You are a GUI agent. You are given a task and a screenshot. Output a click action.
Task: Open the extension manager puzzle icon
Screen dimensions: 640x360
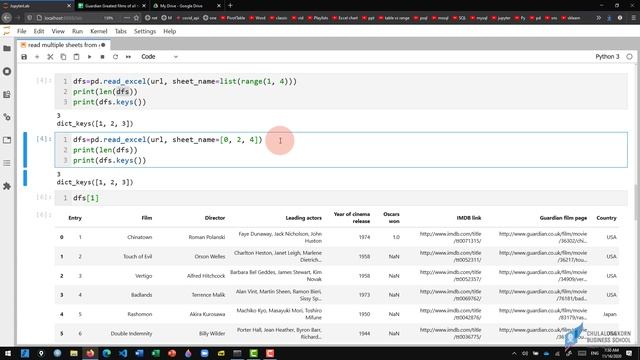pyautogui.click(x=7, y=186)
